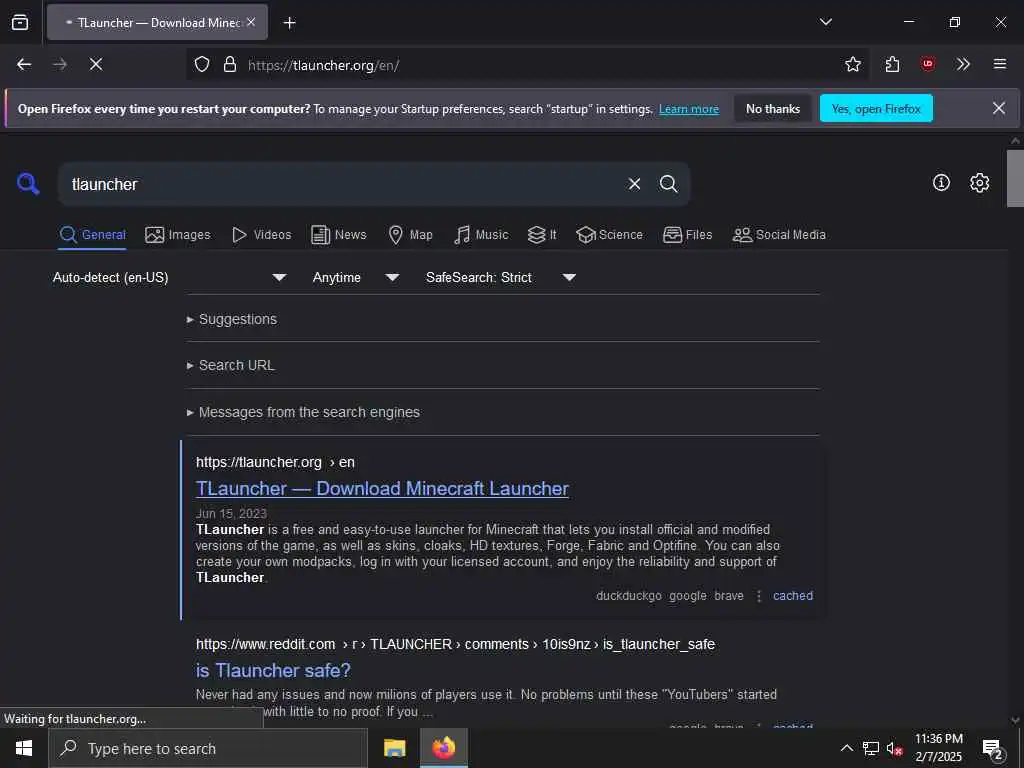Open the taskbar clock and date
Screen dimensions: 1024x768
point(938,748)
